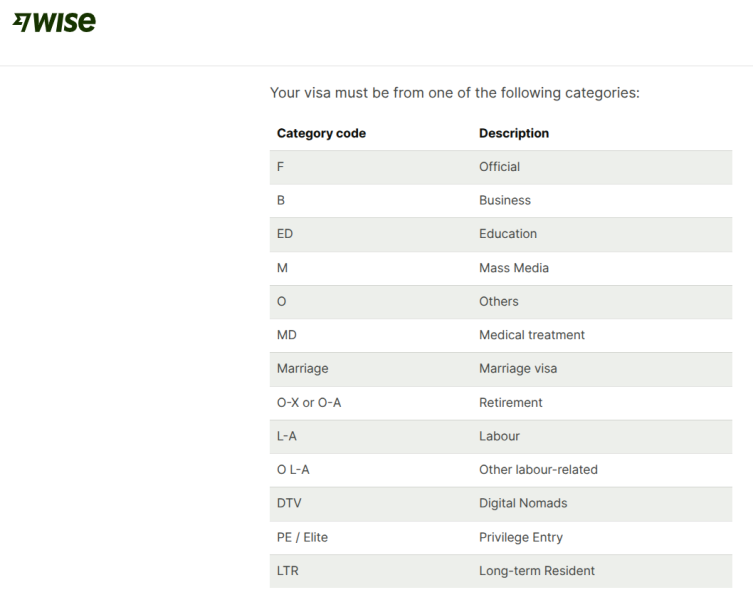Select the Business description text
The height and width of the screenshot is (600, 753).
pos(505,200)
